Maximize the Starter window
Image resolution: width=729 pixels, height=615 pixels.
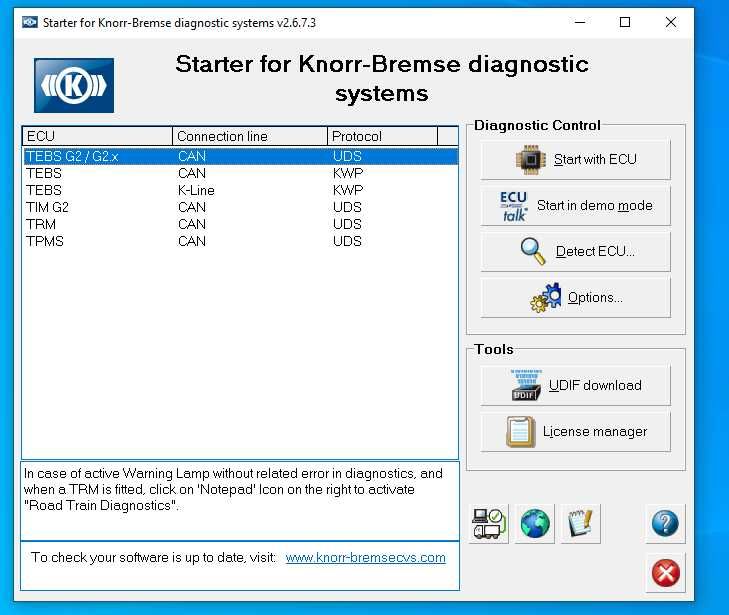625,22
